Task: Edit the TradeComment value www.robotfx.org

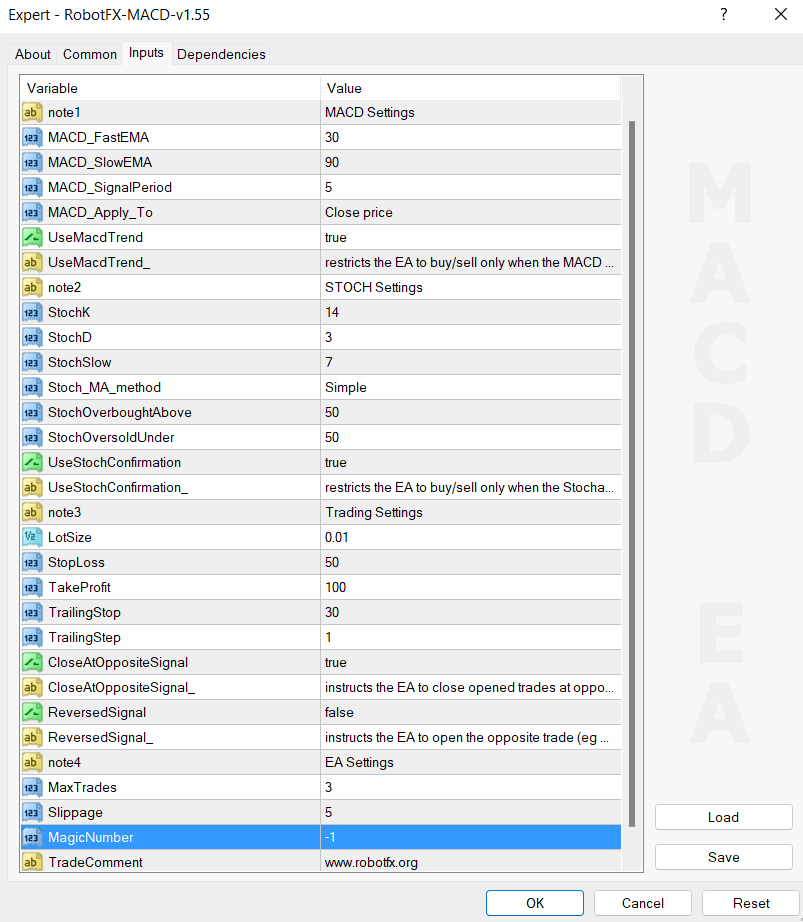Action: tap(471, 862)
